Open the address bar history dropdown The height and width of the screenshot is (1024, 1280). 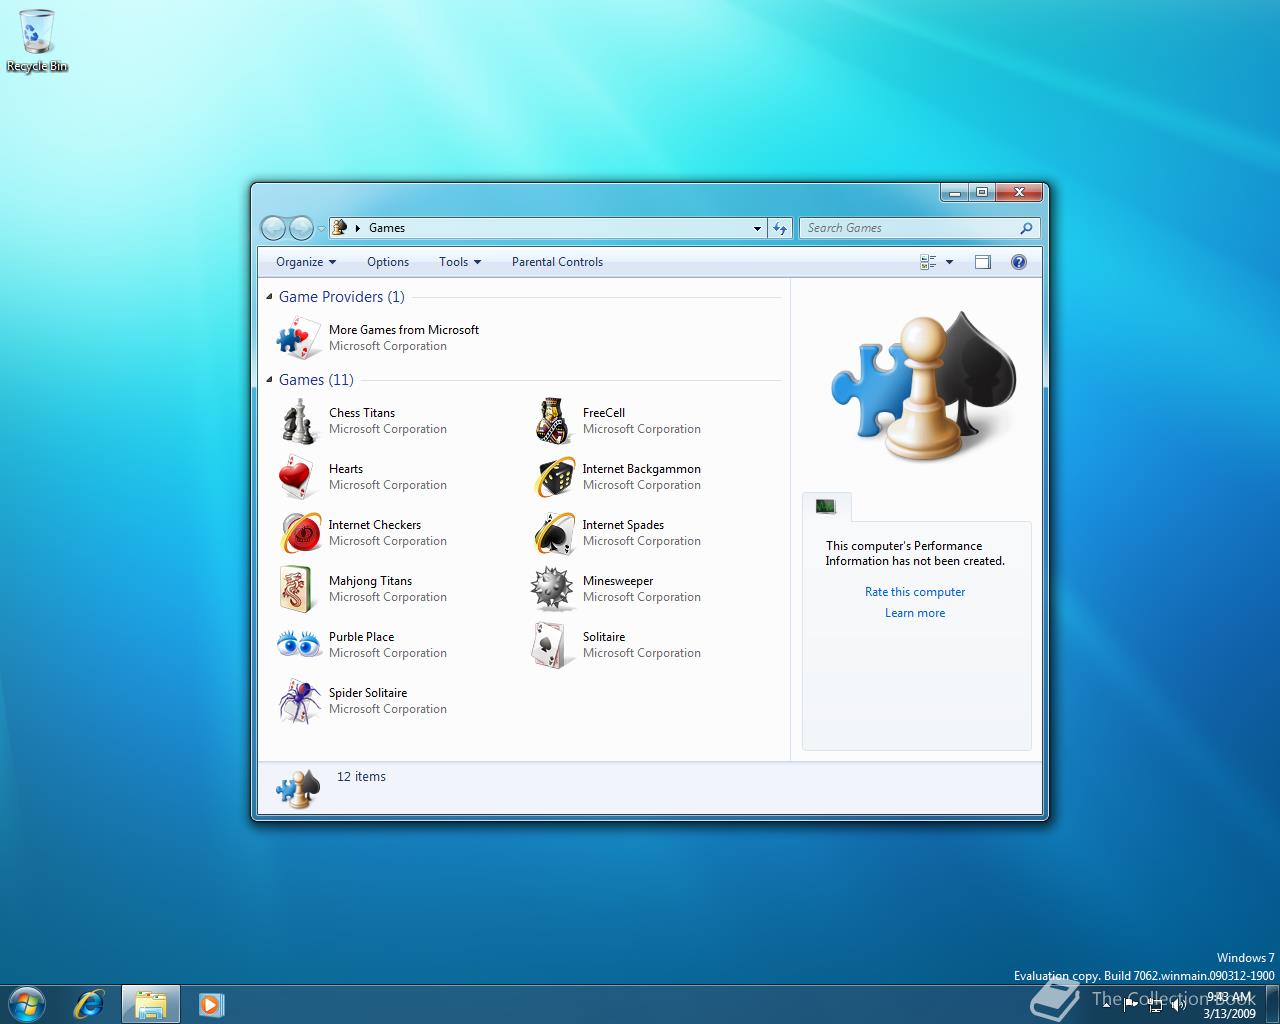[757, 228]
